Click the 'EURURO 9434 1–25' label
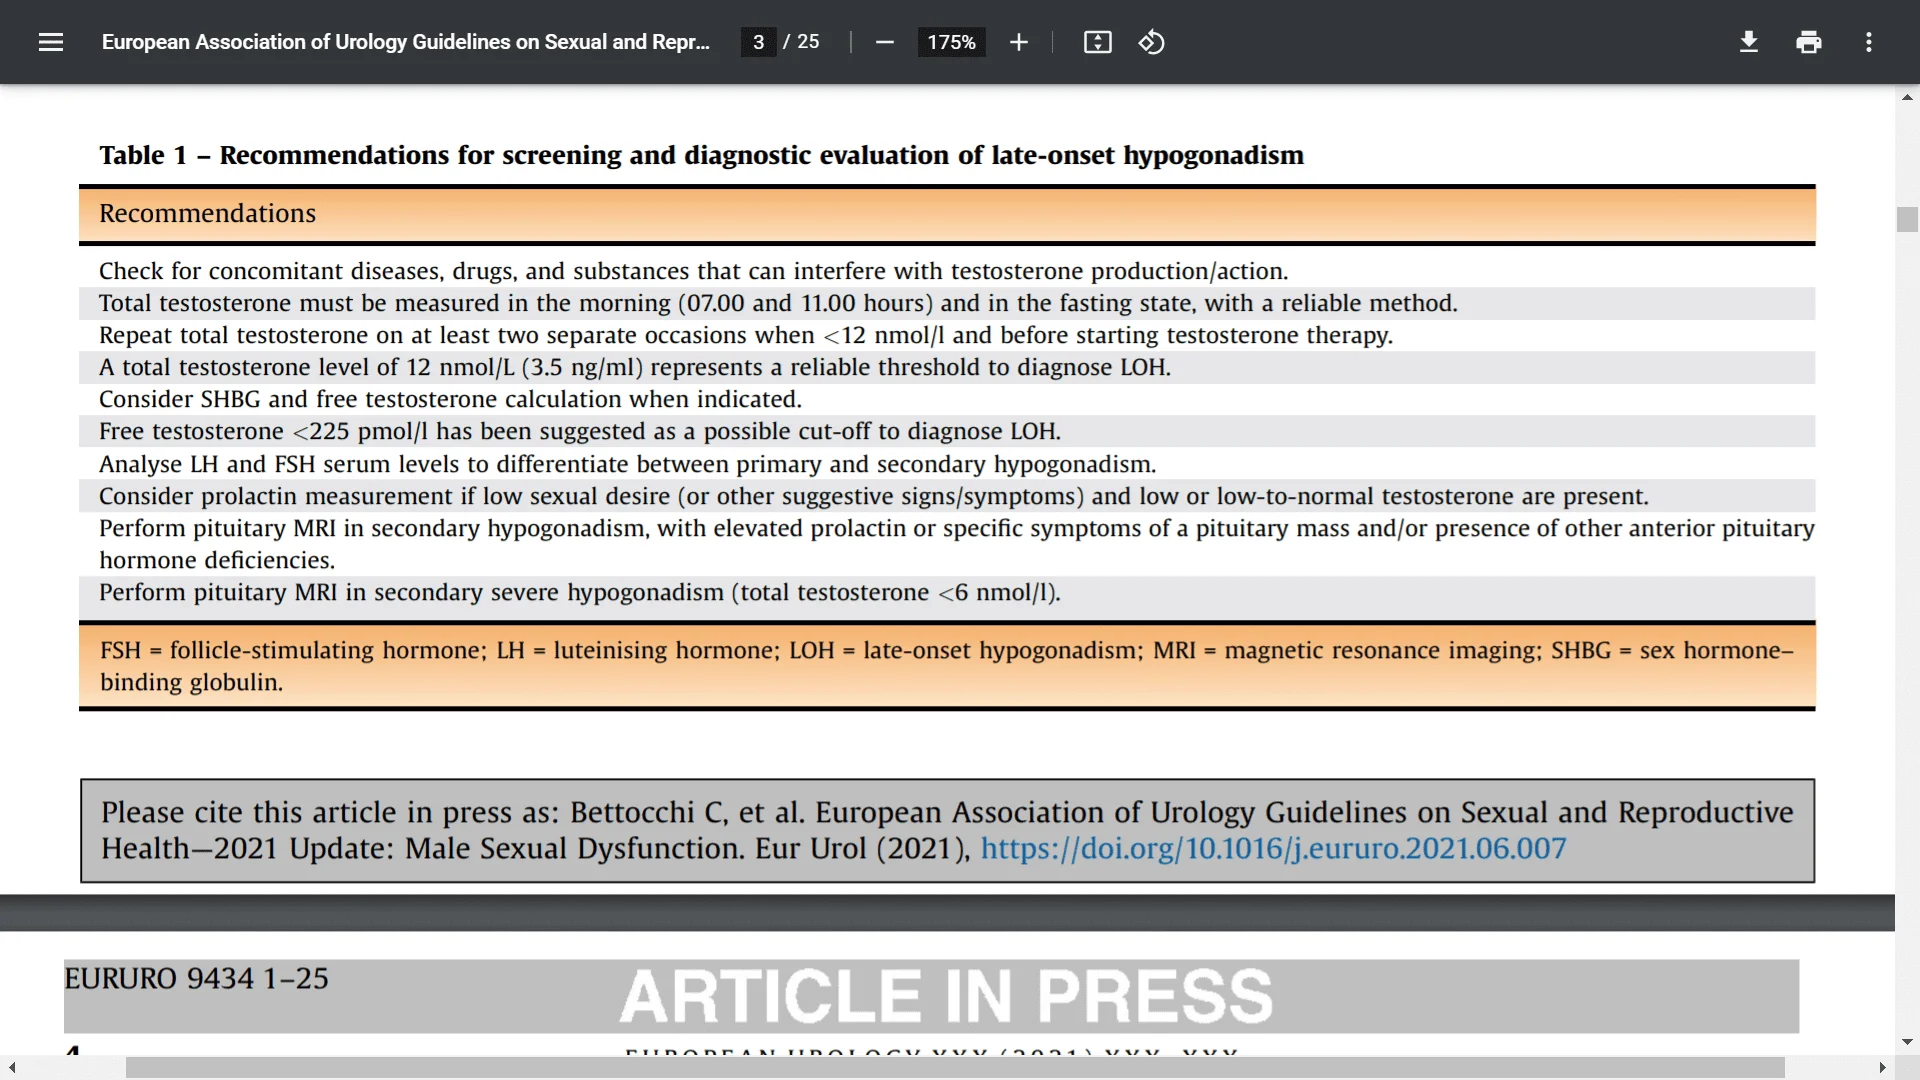This screenshot has width=1920, height=1080. coord(196,978)
